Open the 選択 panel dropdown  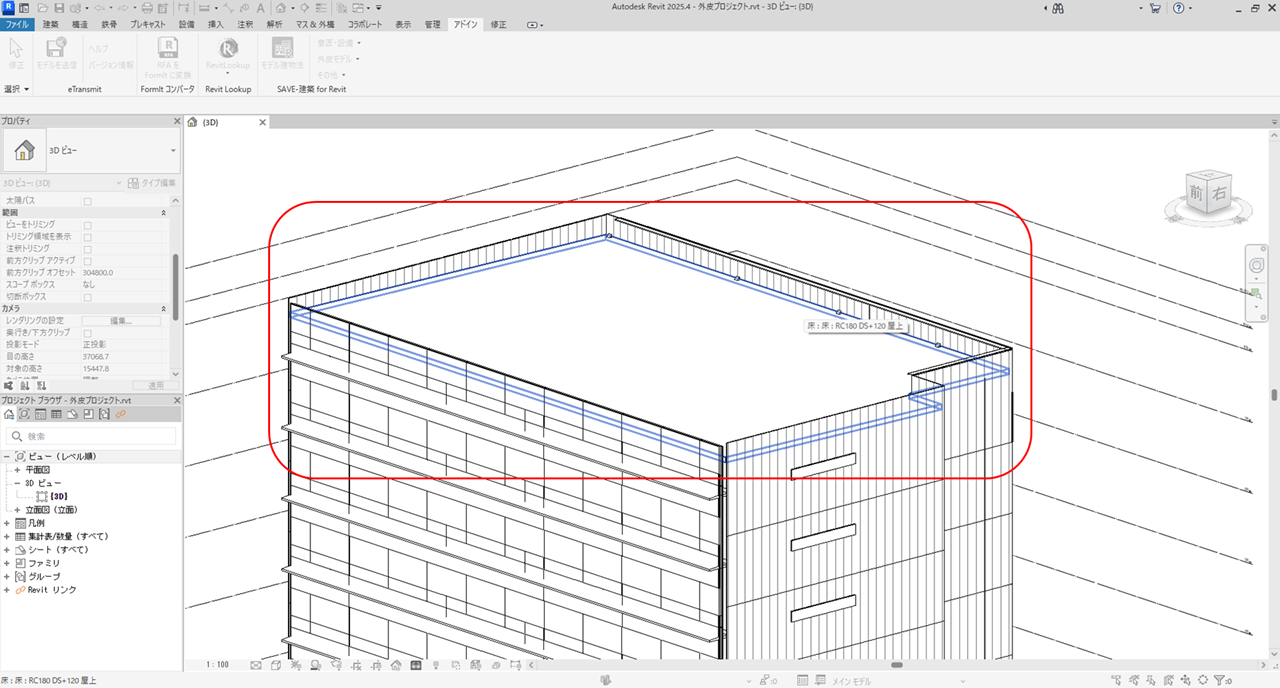(x=17, y=89)
